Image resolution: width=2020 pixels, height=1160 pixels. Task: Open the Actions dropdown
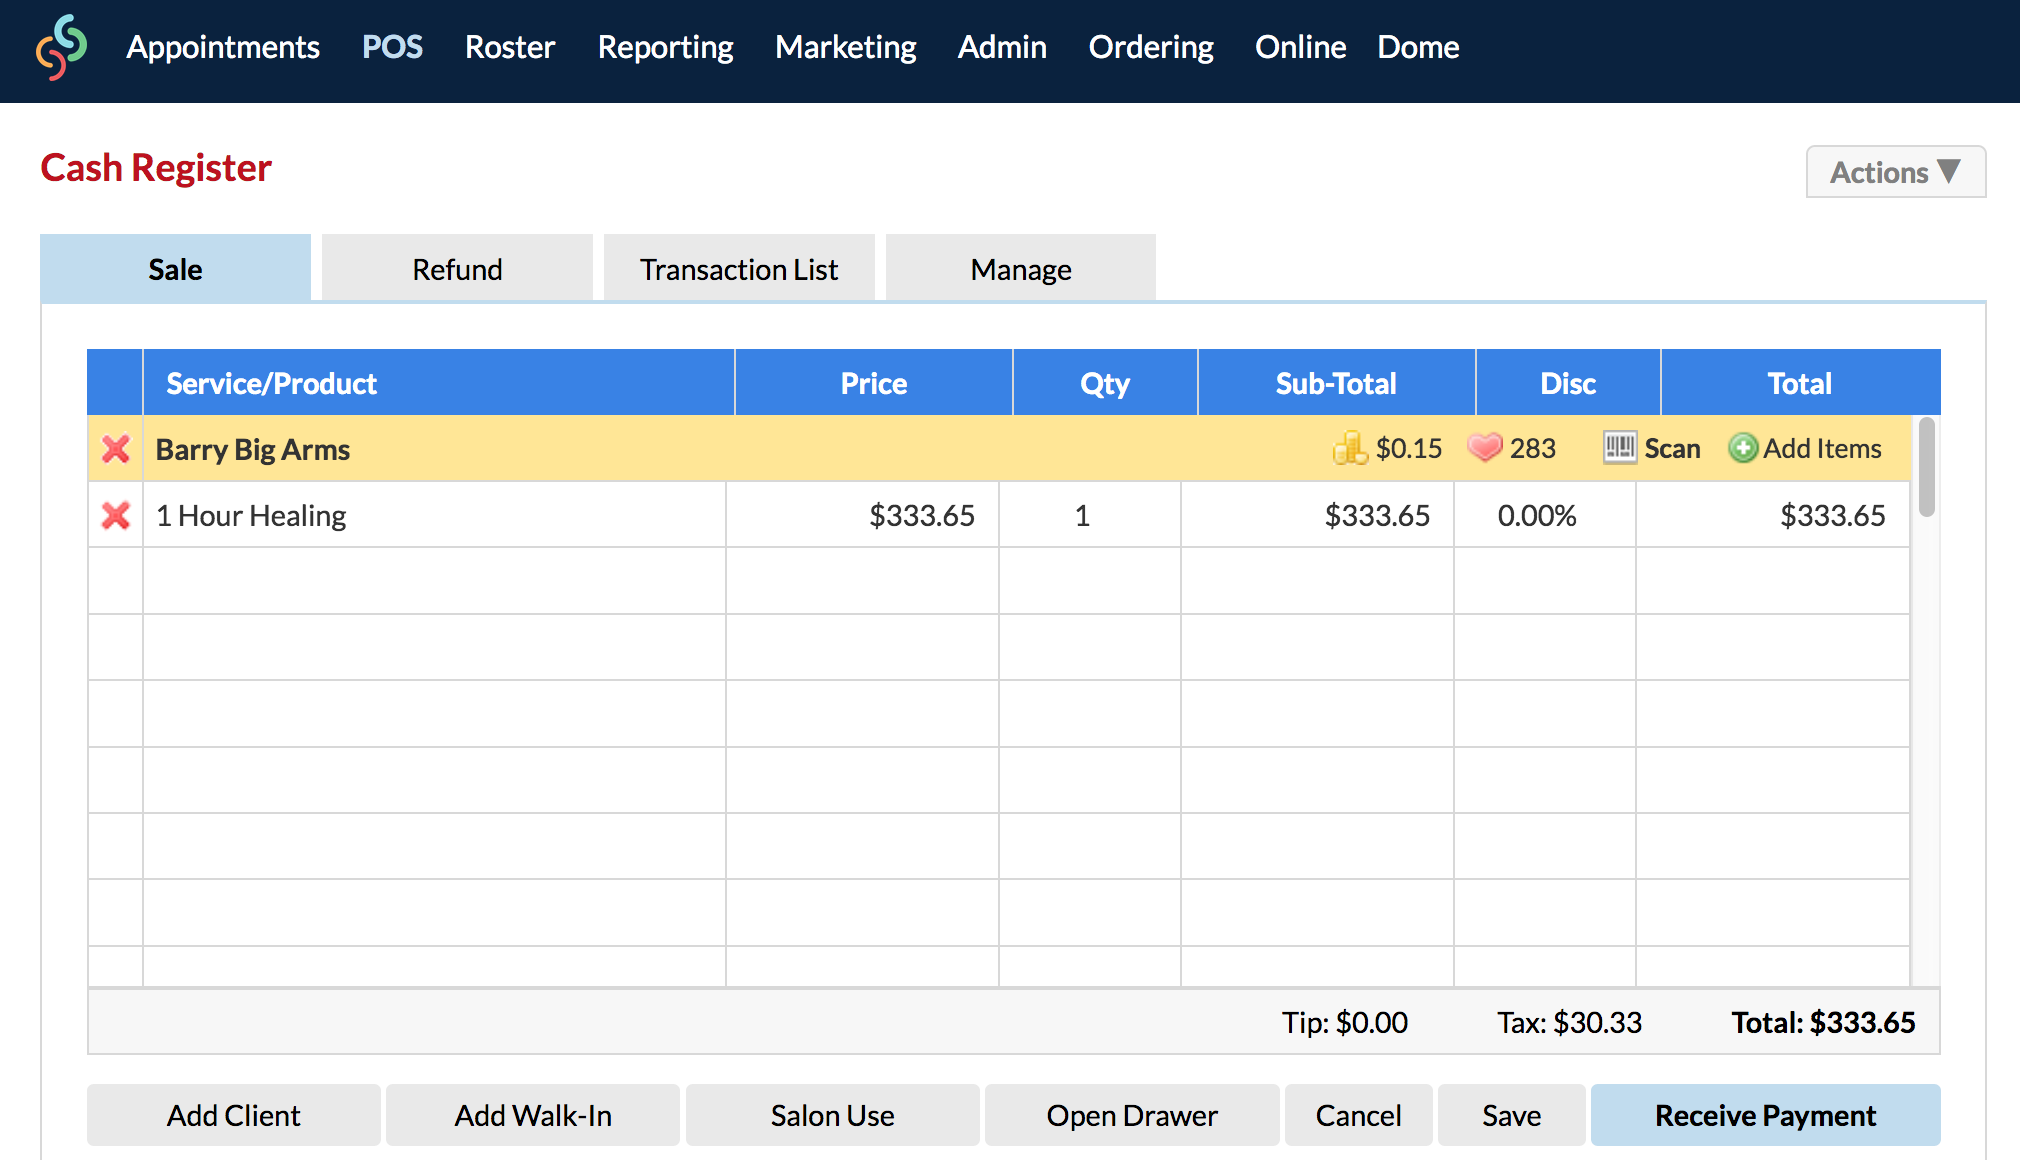(1895, 172)
